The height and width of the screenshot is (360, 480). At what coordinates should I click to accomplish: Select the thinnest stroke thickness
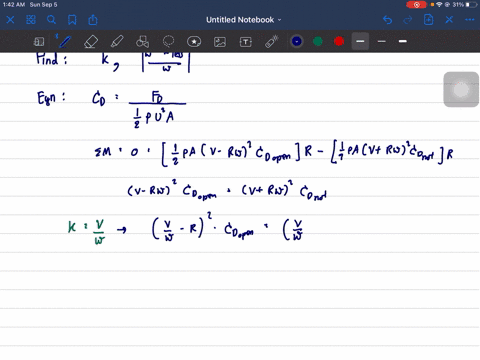(x=382, y=41)
